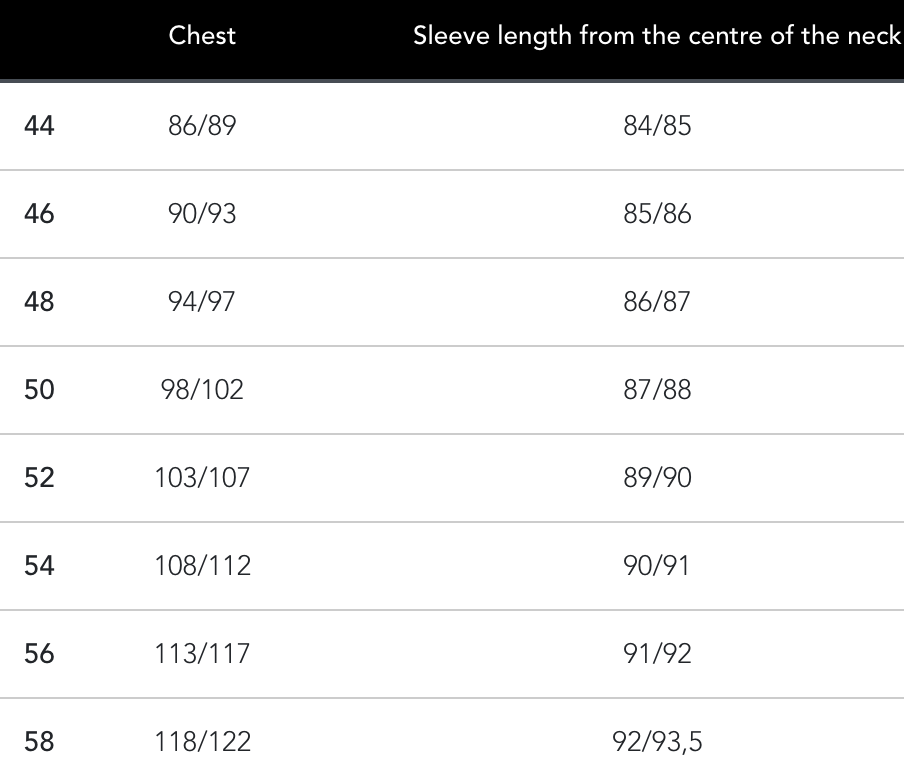The width and height of the screenshot is (904, 760).
Task: Select size 46 row label
Action: 39,214
